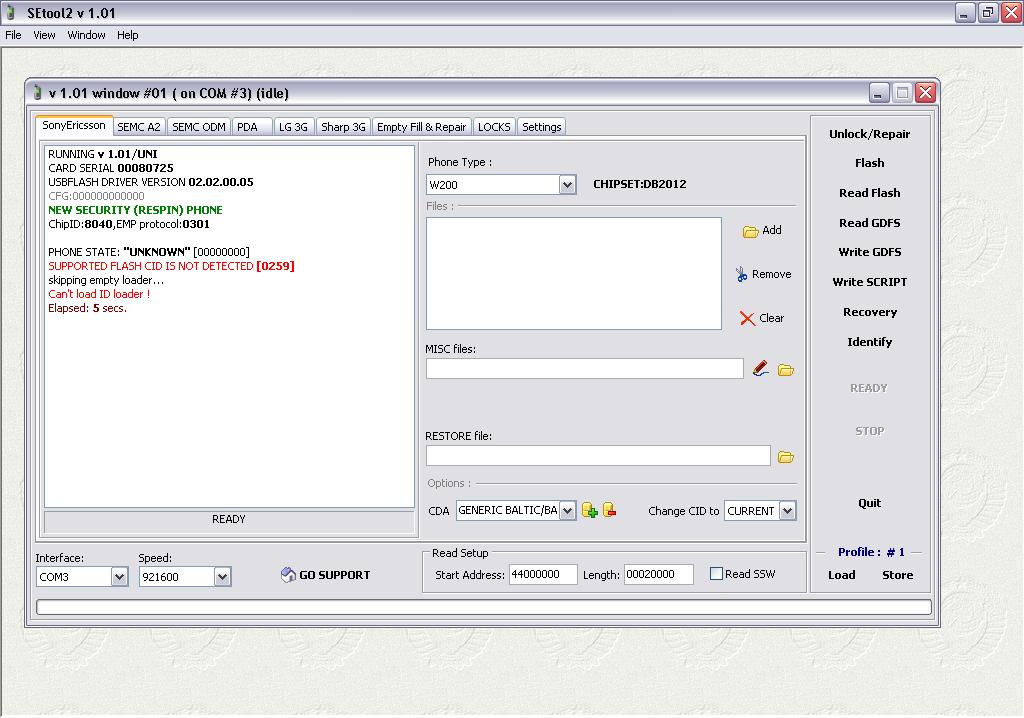Click 'NEW SECURITY (RESPIN) PHONE' log line

135,210
